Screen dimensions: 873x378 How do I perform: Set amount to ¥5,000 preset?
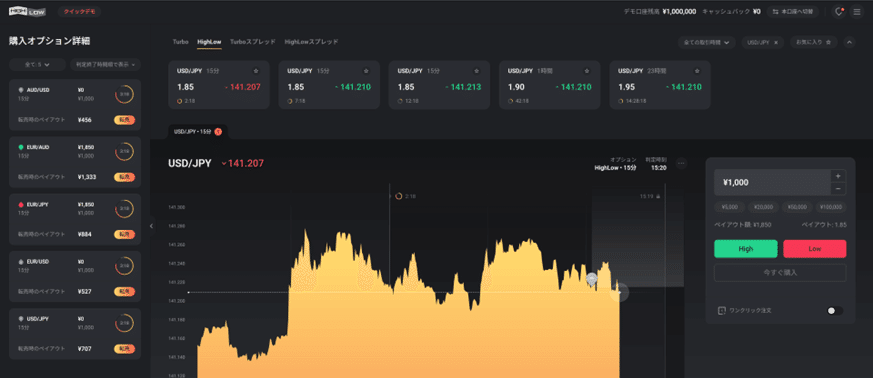point(729,207)
